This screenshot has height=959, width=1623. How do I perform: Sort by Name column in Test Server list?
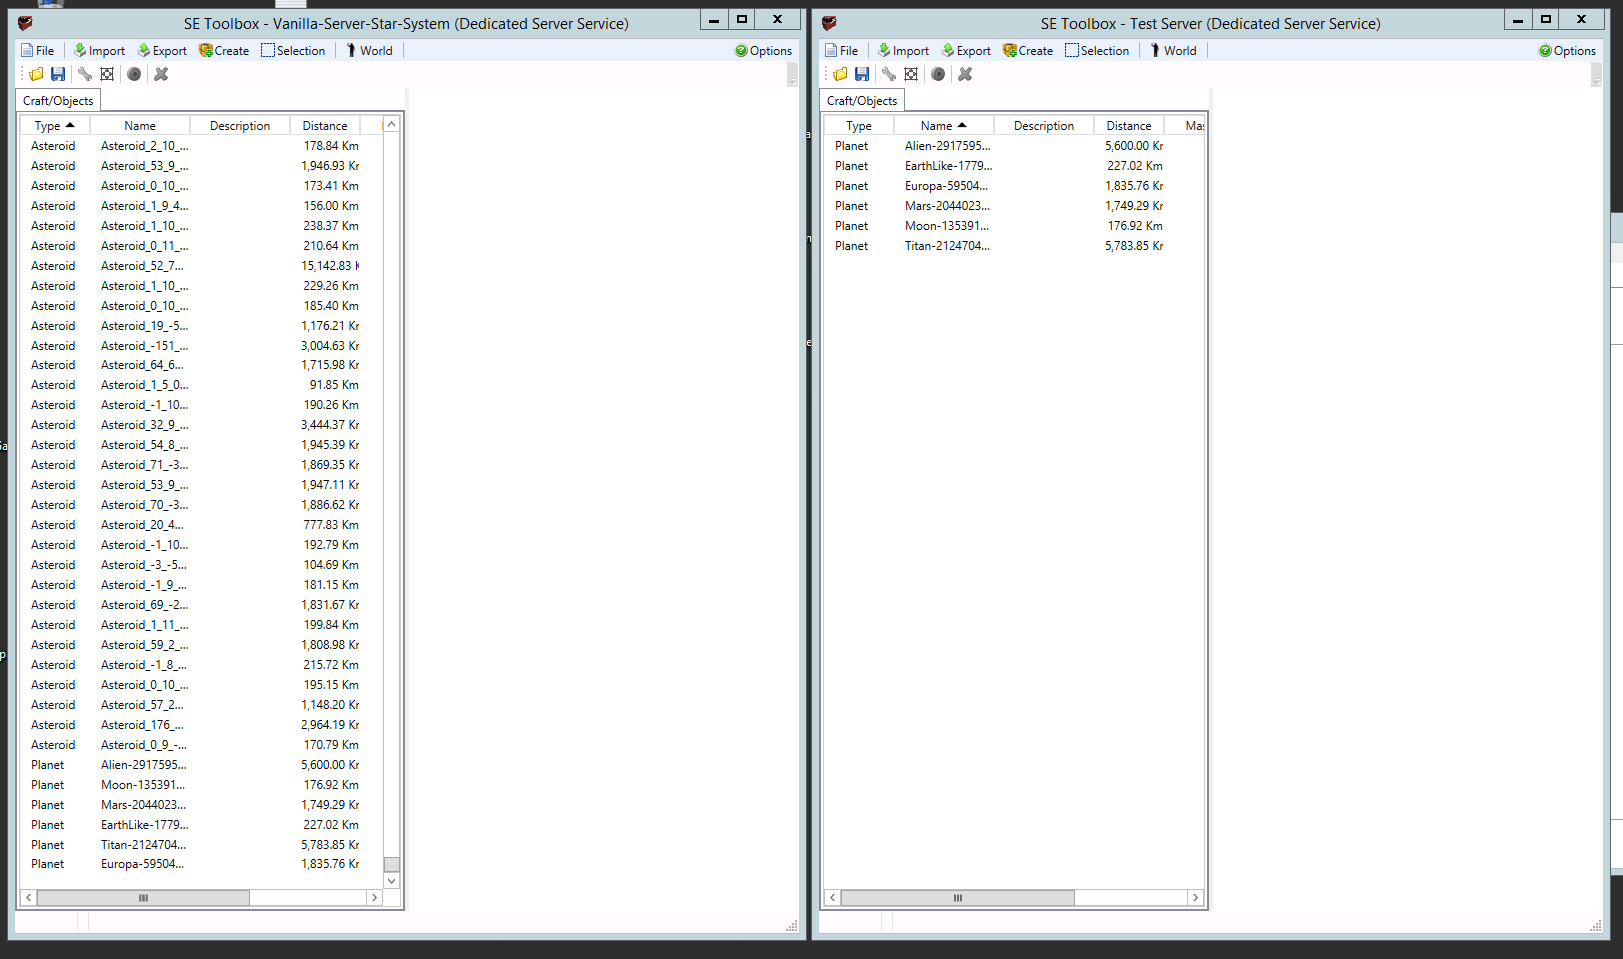tap(943, 126)
